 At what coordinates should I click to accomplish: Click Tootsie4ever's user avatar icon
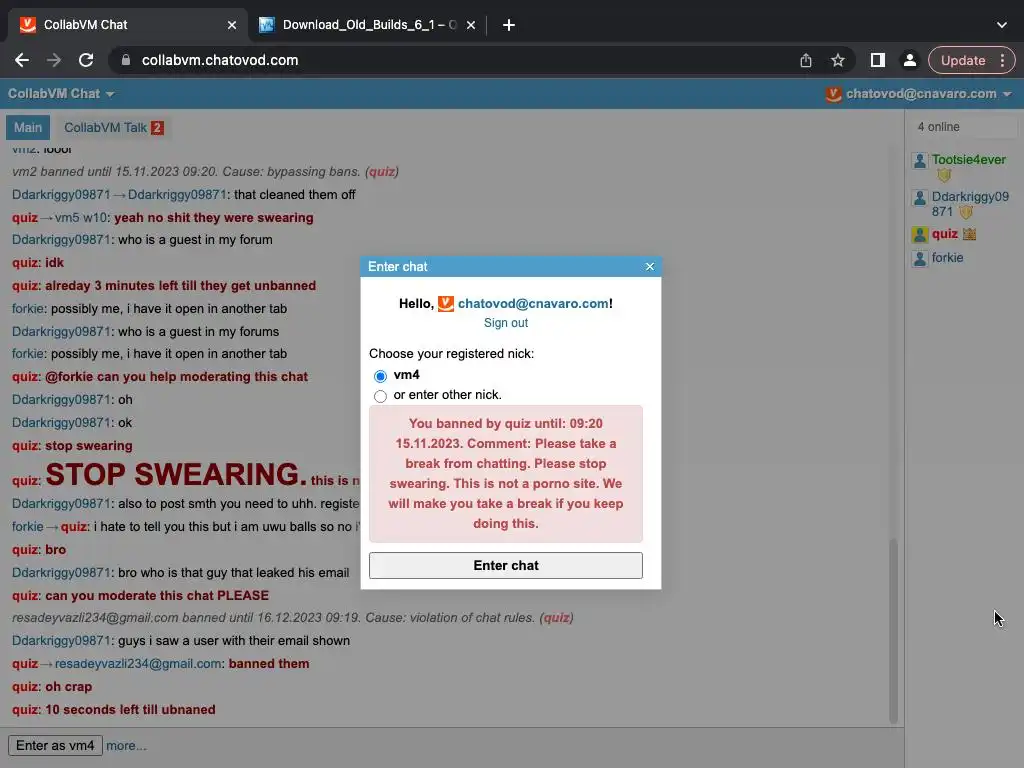click(x=920, y=161)
